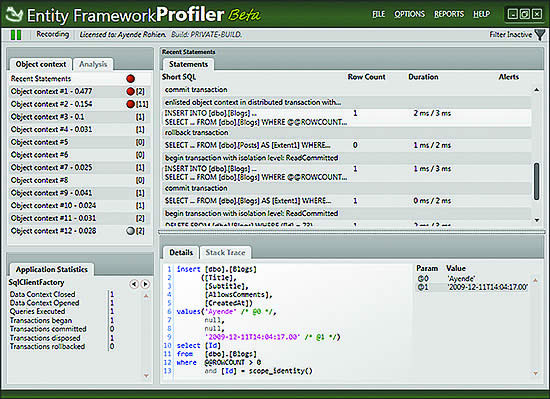The image size is (550, 399).
Task: Select Object context #7 - 0.025
Action: pos(80,167)
